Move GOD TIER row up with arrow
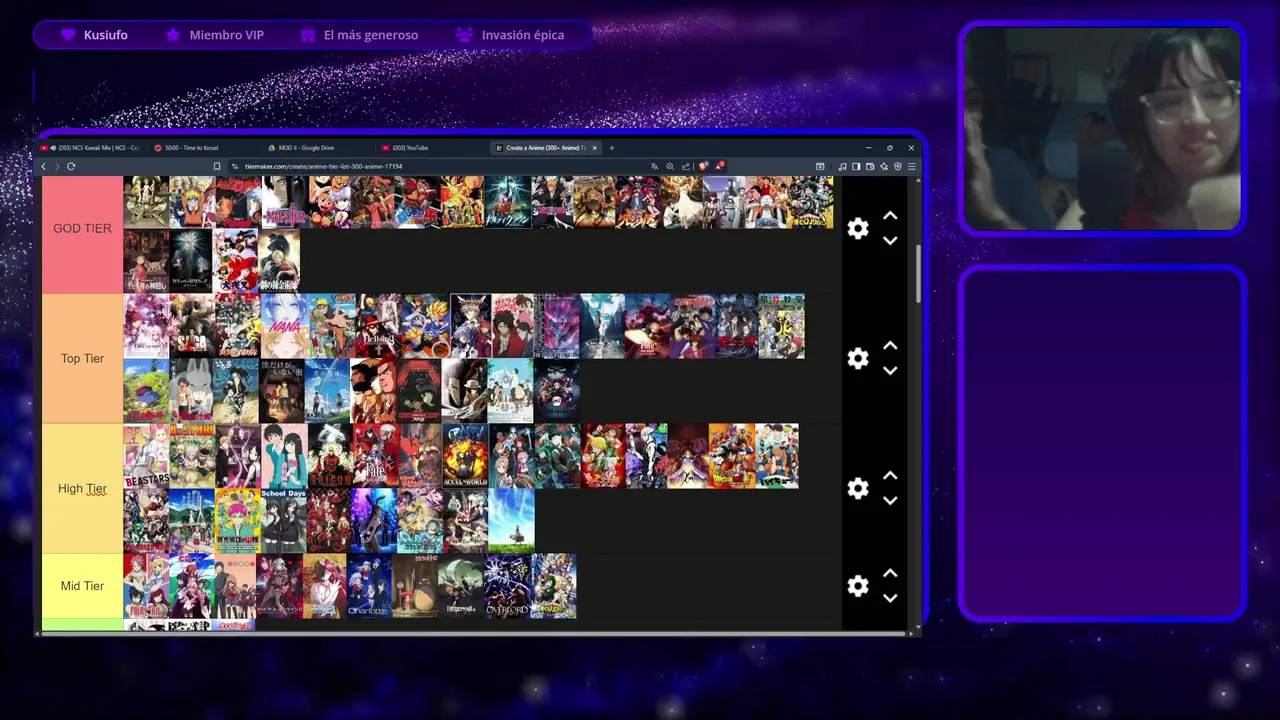Screen dimensions: 1280x720 pyautogui.click(x=890, y=216)
